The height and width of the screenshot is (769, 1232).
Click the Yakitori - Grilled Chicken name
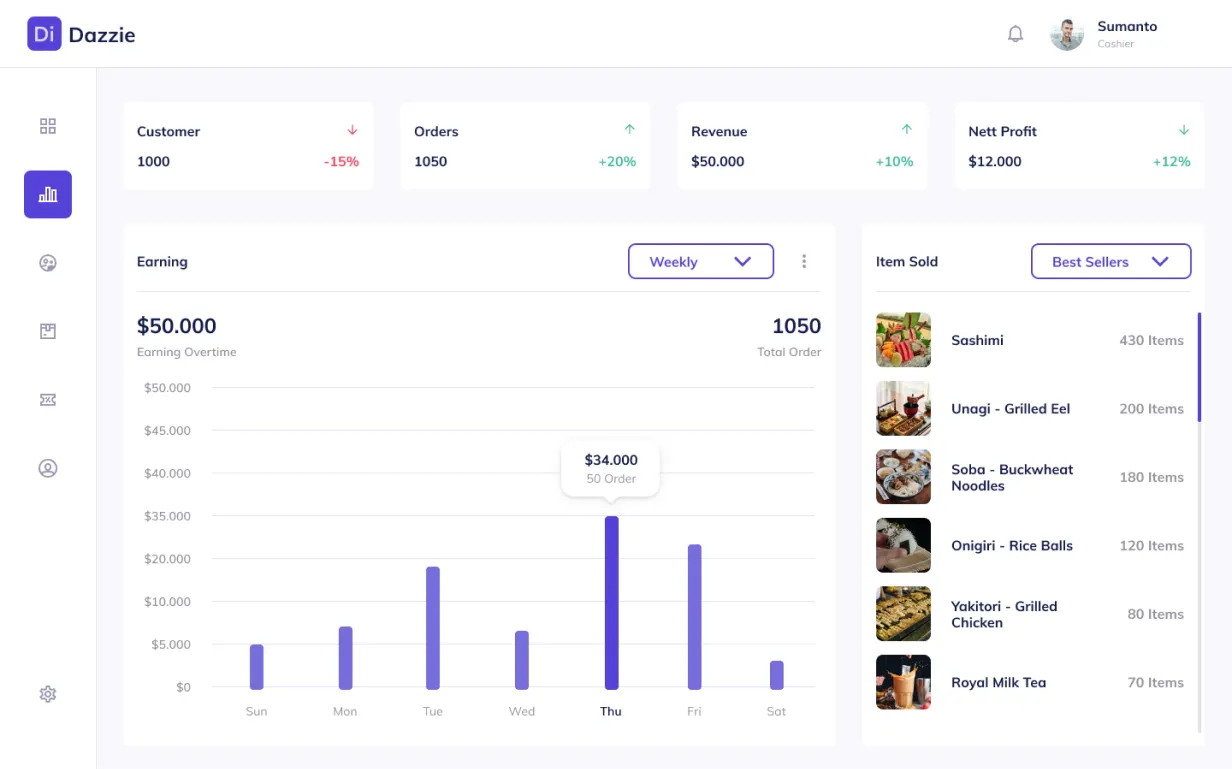pos(1004,614)
